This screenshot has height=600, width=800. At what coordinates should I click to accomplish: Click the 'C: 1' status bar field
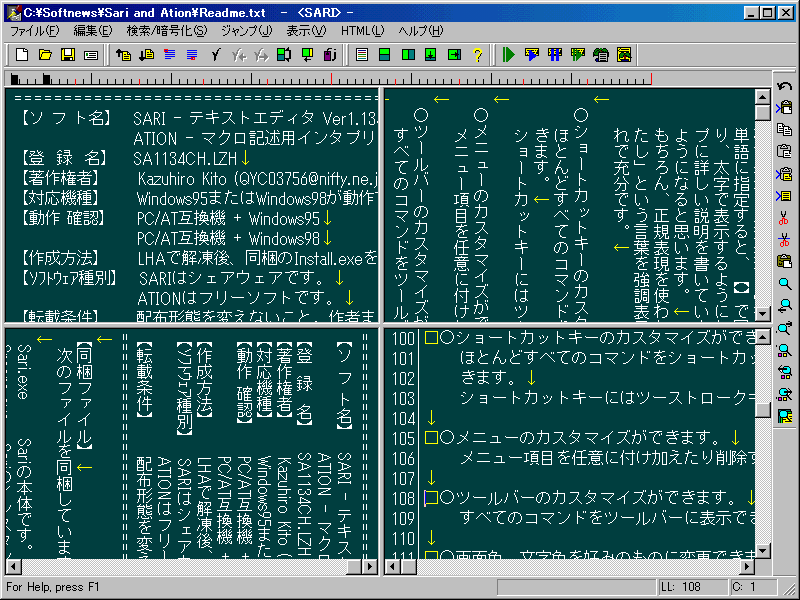coord(754,587)
